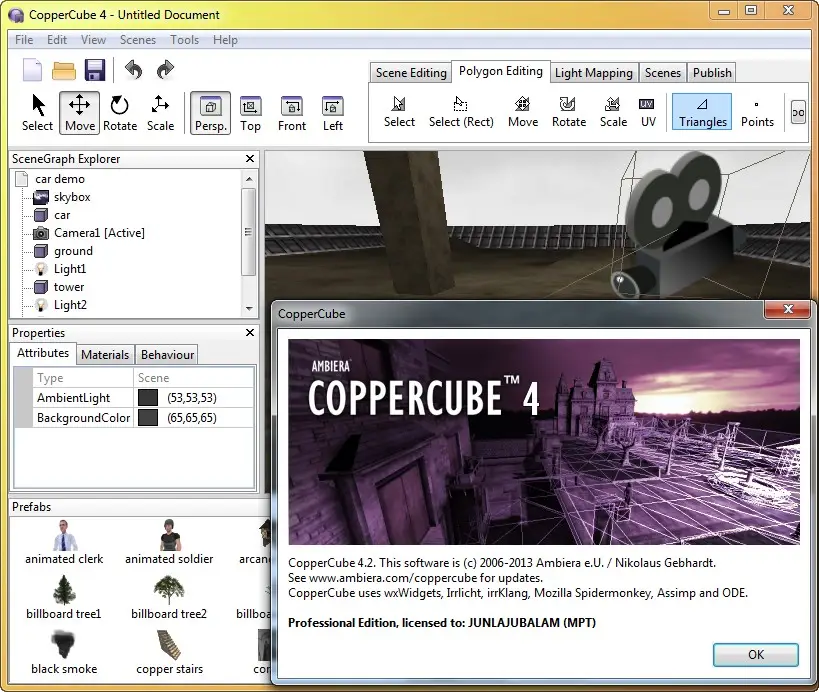Select Light1 in the SceneGraph
The height and width of the screenshot is (692, 819).
(69, 269)
